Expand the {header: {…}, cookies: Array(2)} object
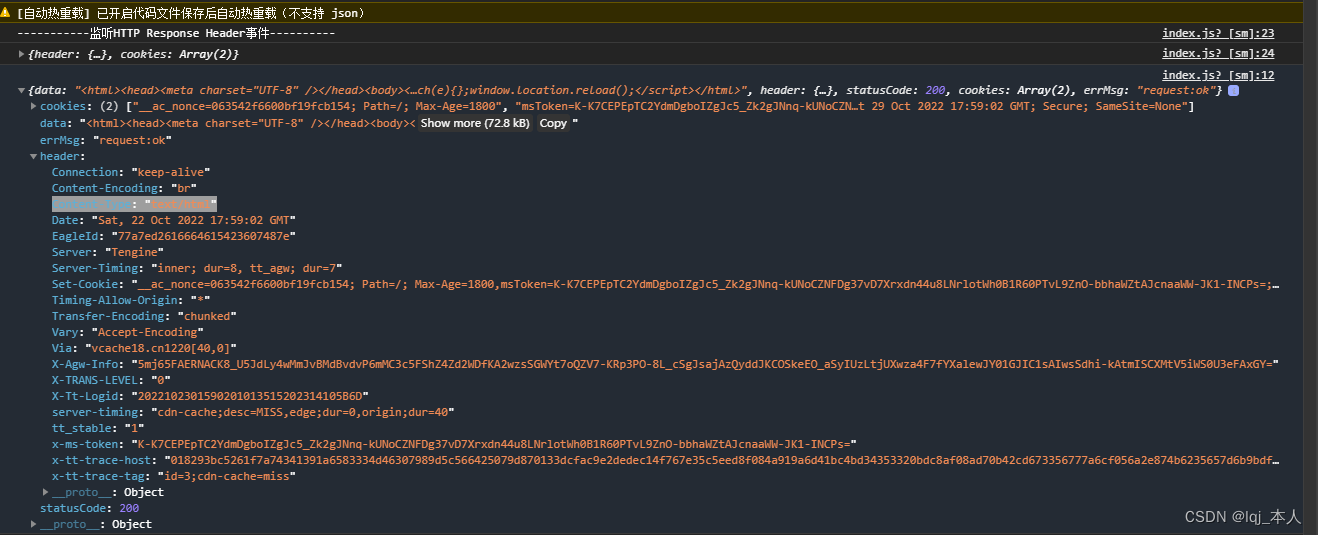 pyautogui.click(x=23, y=53)
